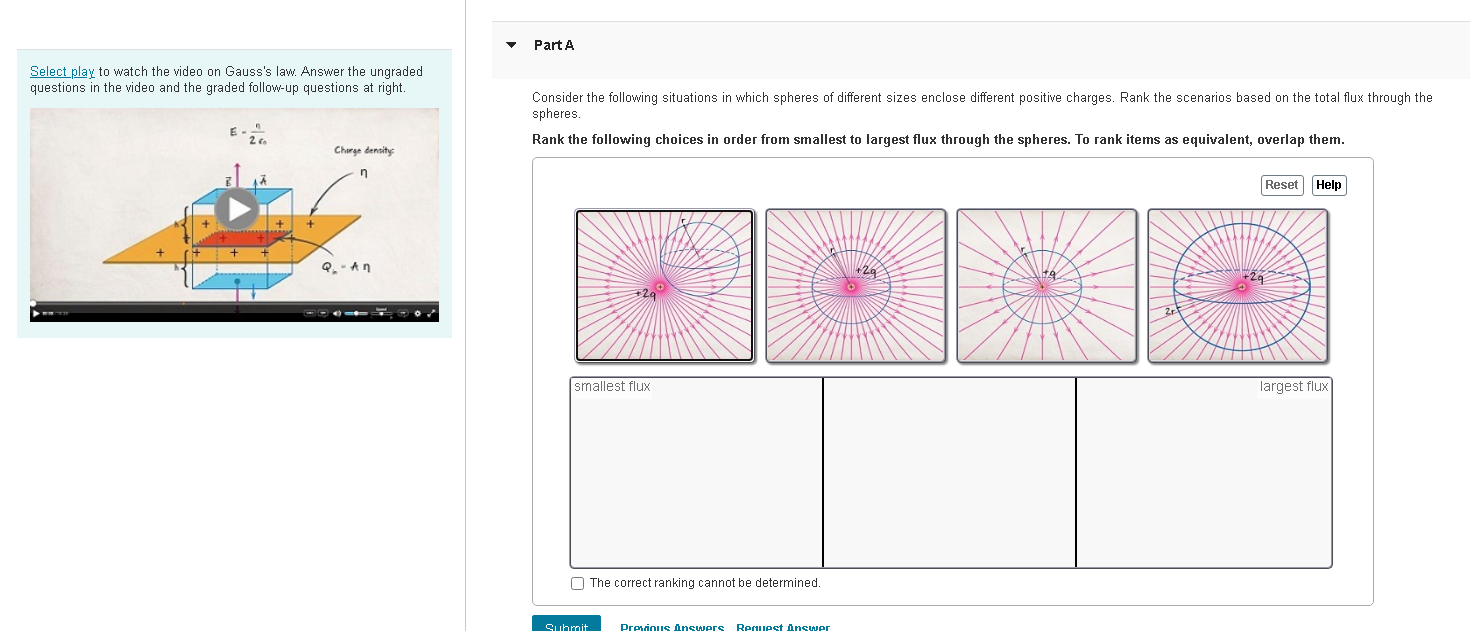Select the +q charge sphere image
This screenshot has height=631, width=1470.
pos(1046,285)
